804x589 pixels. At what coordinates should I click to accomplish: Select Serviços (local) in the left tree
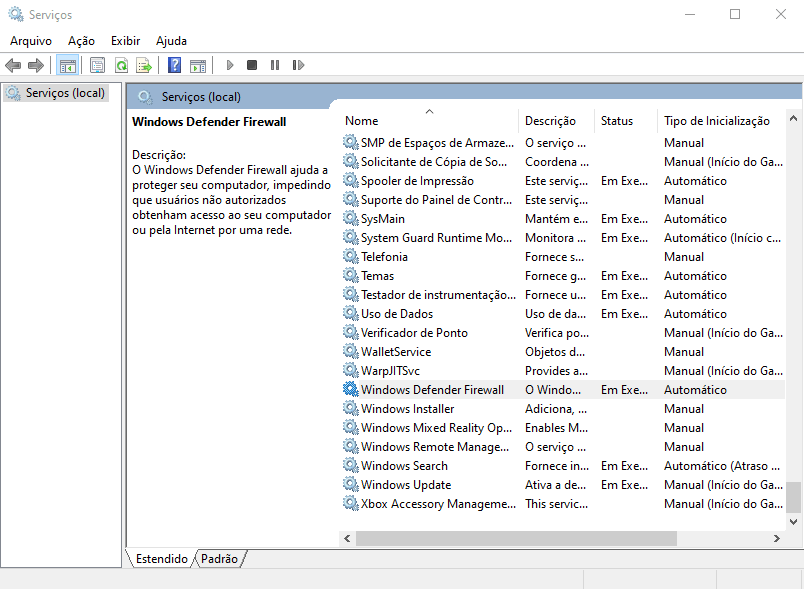55,93
